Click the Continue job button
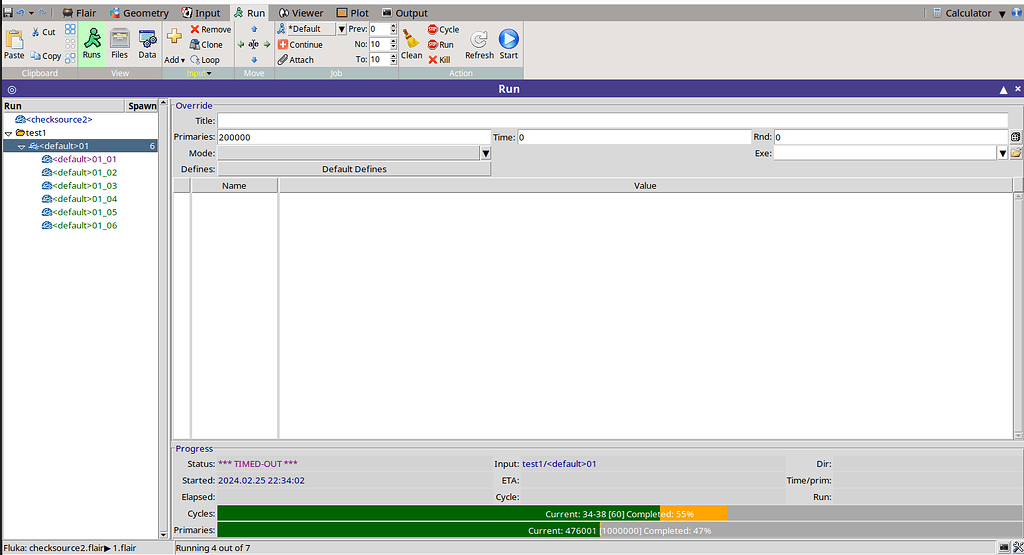Image resolution: width=1024 pixels, height=555 pixels. tap(300, 44)
